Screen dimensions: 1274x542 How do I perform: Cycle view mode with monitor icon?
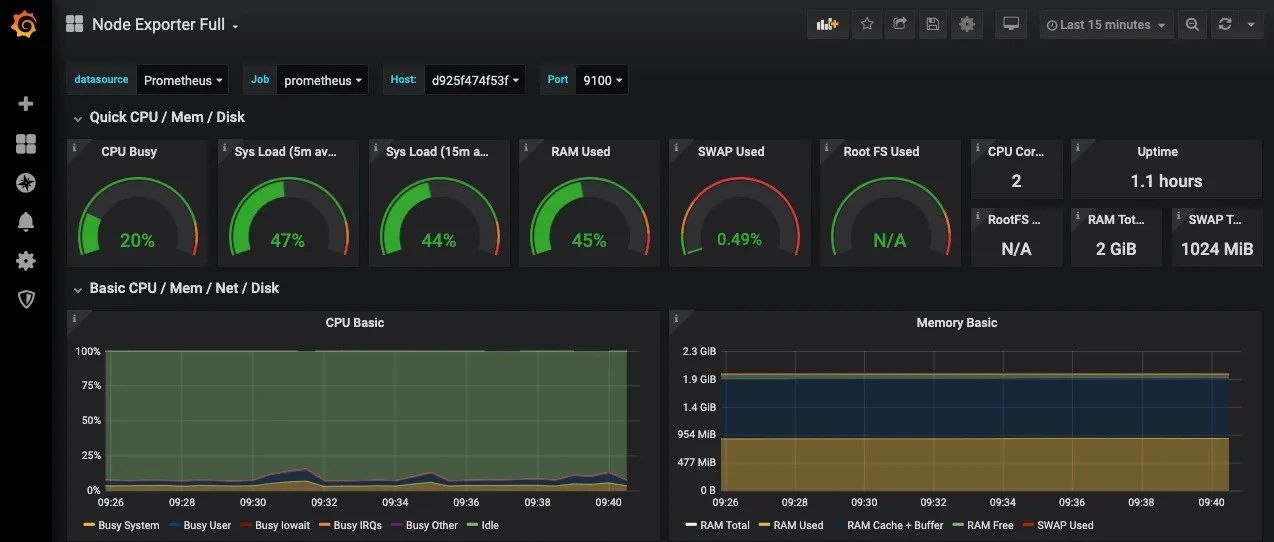(1011, 25)
